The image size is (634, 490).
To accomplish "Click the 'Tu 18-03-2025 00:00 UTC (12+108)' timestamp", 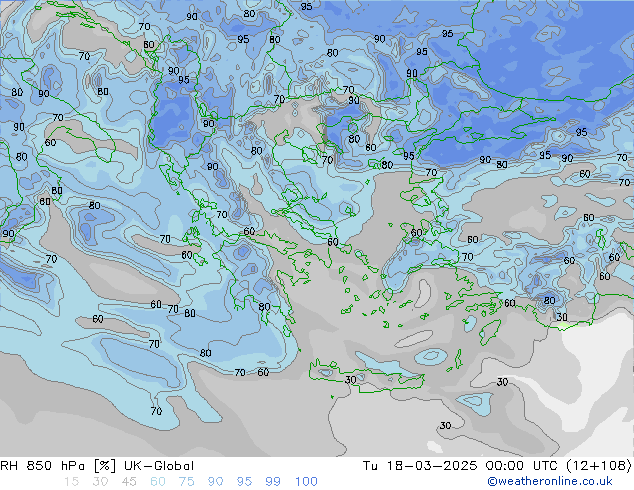I will [x=497, y=466].
